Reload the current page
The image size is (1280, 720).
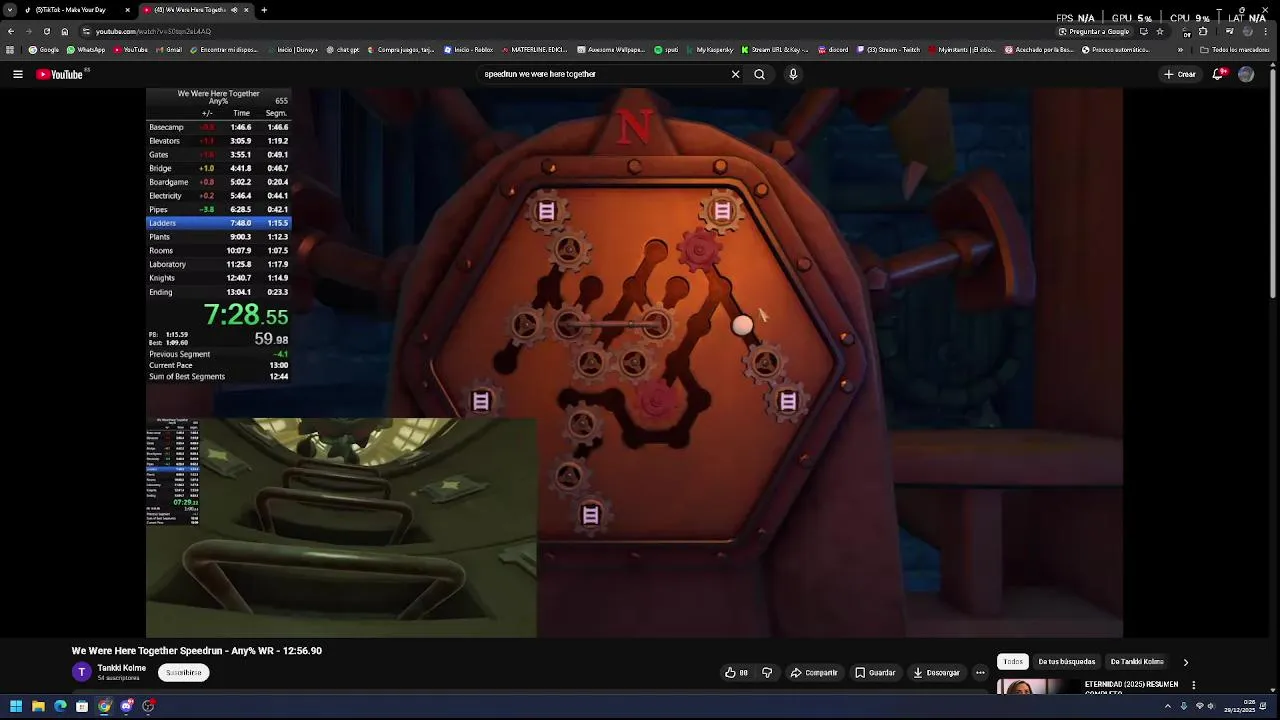coord(46,31)
